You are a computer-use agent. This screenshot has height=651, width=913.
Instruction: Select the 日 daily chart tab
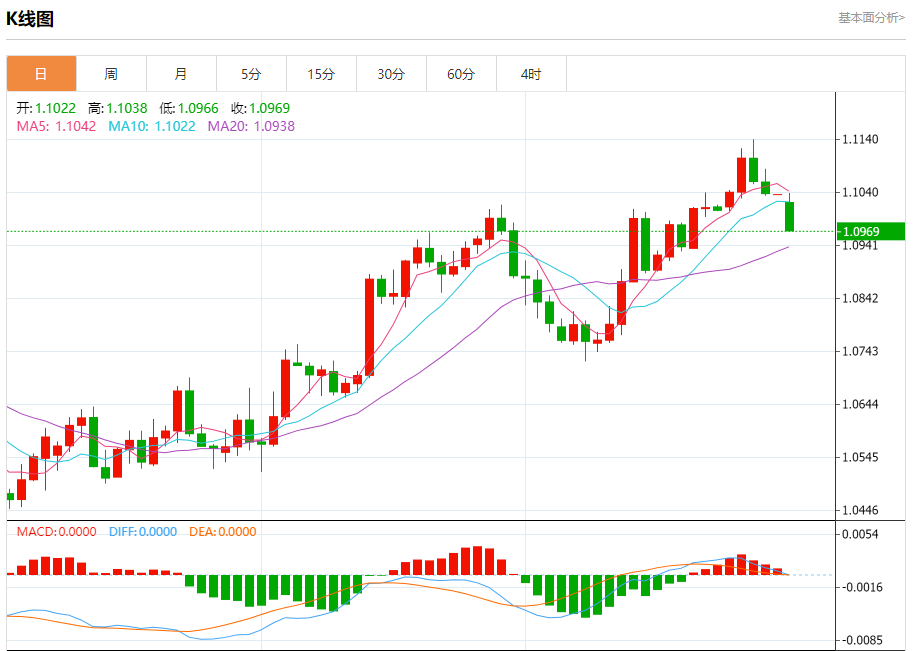click(41, 74)
